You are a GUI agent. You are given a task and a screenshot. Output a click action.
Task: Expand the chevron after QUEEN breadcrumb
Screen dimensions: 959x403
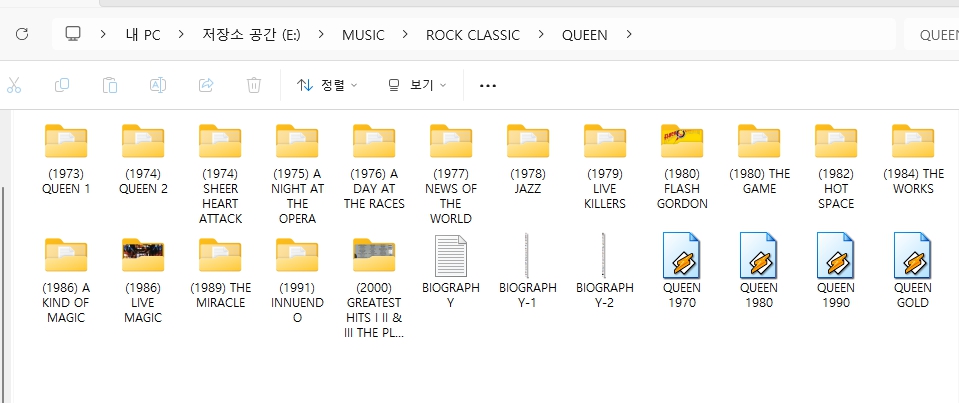[629, 34]
